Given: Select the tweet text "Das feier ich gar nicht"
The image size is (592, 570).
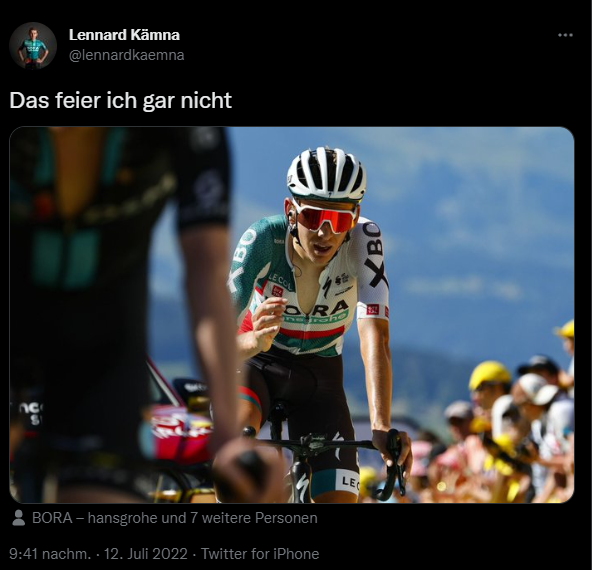Looking at the screenshot, I should [x=120, y=100].
